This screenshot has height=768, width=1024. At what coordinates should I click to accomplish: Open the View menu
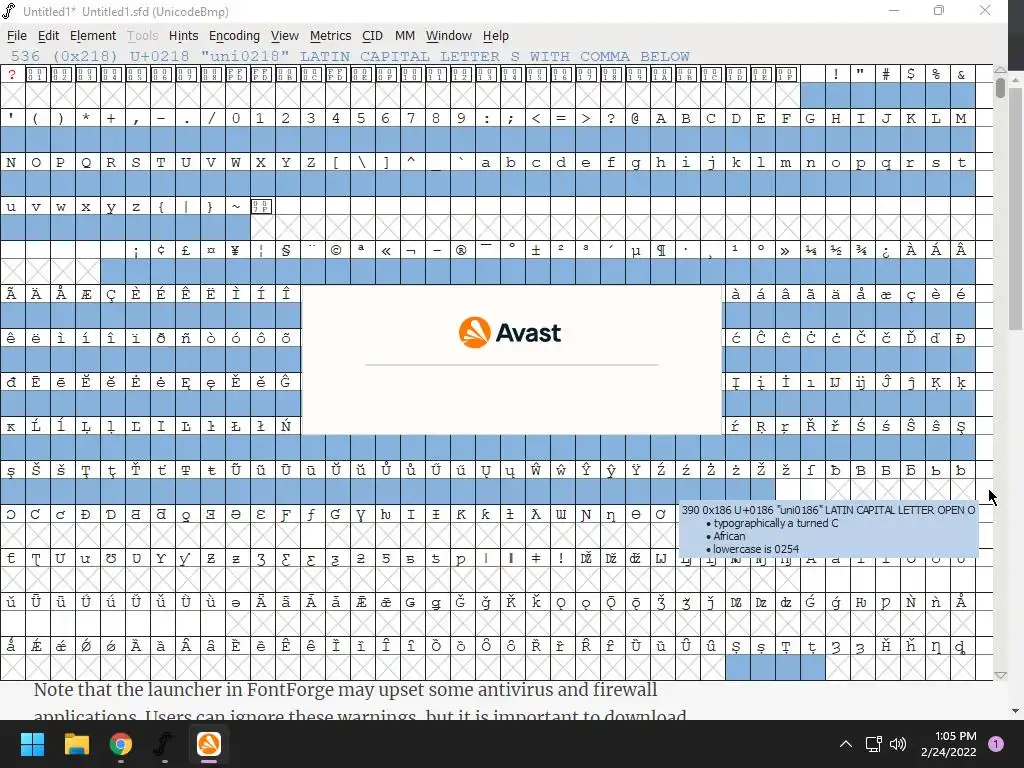(285, 36)
